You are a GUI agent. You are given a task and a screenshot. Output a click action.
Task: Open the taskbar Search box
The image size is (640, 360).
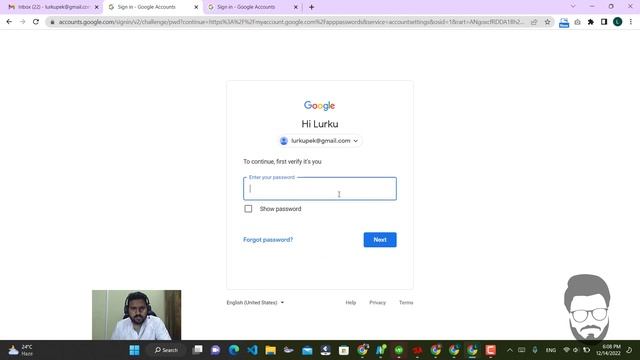tap(167, 350)
